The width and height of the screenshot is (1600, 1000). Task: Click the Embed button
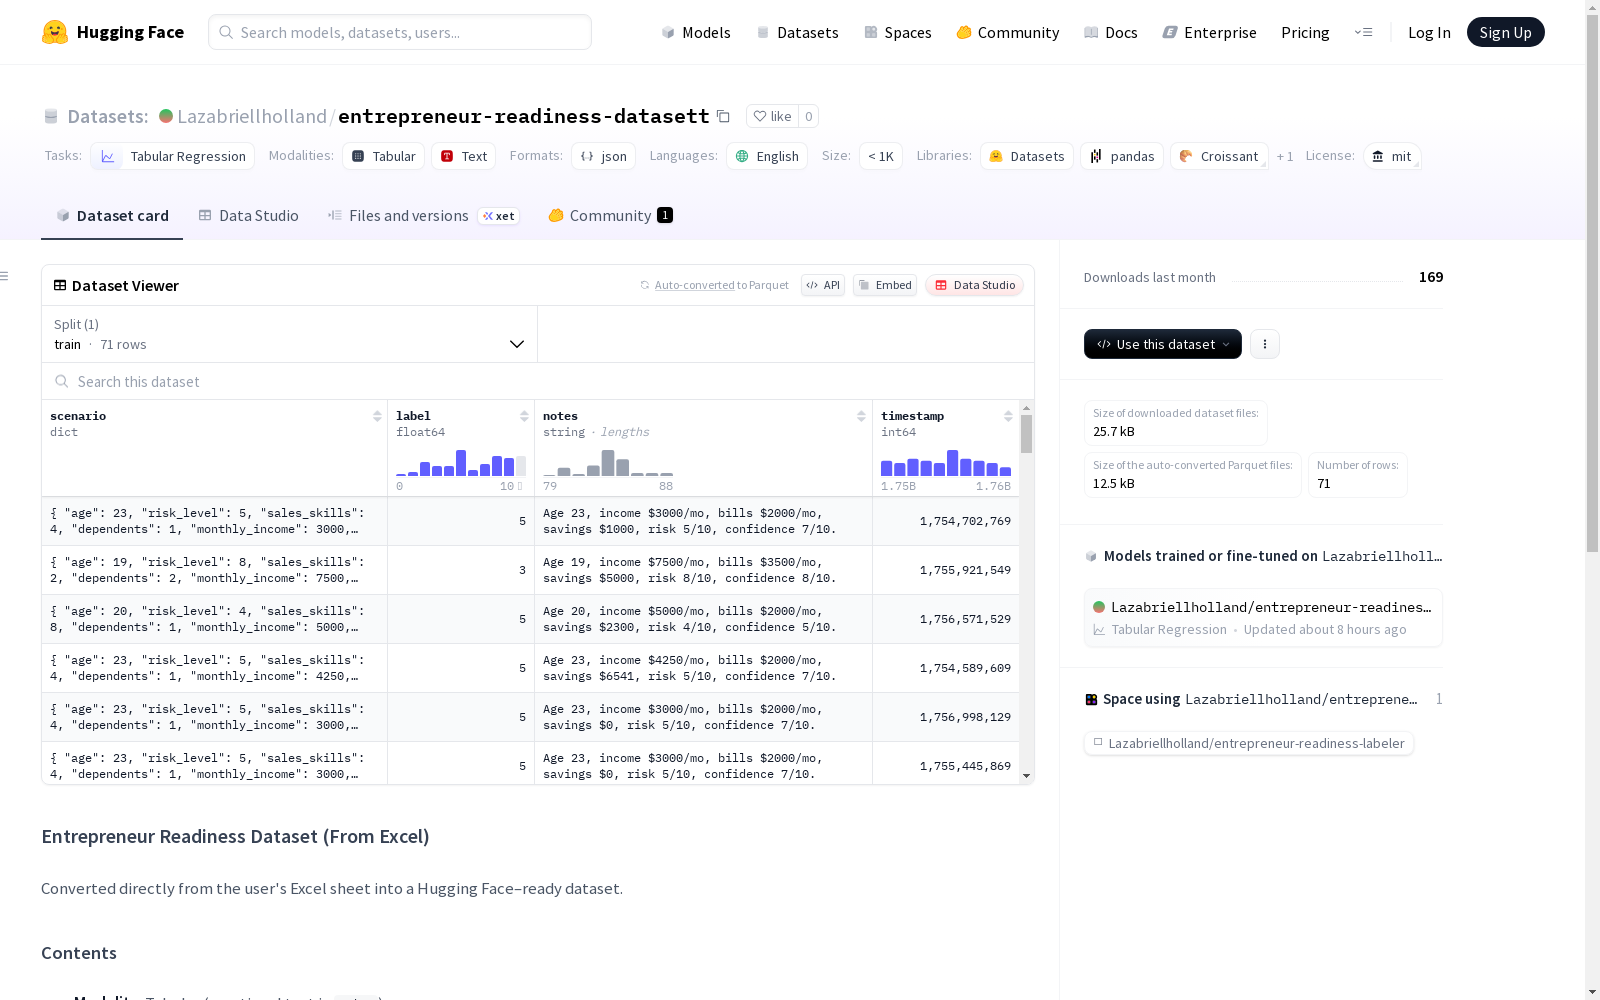(x=885, y=285)
